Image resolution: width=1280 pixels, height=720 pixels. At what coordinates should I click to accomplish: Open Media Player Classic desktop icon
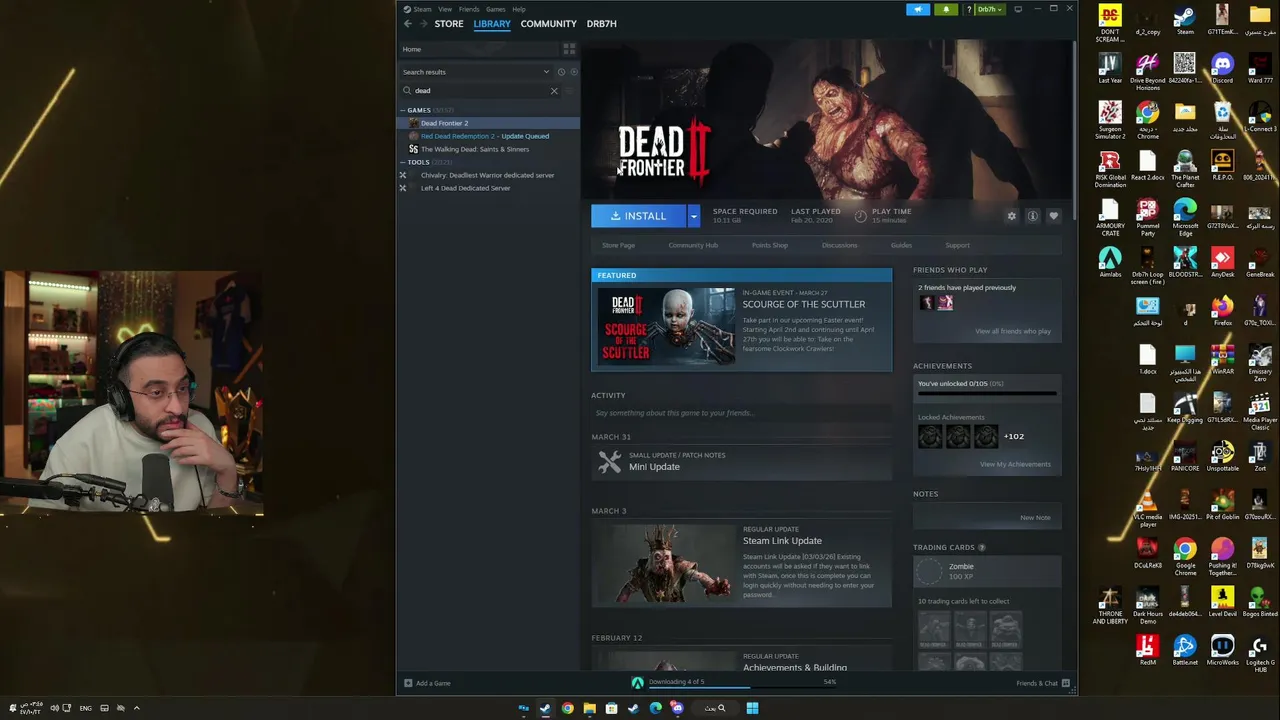[x=1260, y=411]
